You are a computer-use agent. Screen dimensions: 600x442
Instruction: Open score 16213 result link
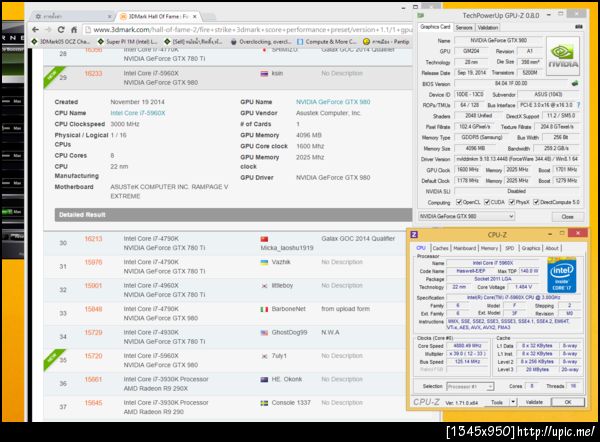(93, 239)
